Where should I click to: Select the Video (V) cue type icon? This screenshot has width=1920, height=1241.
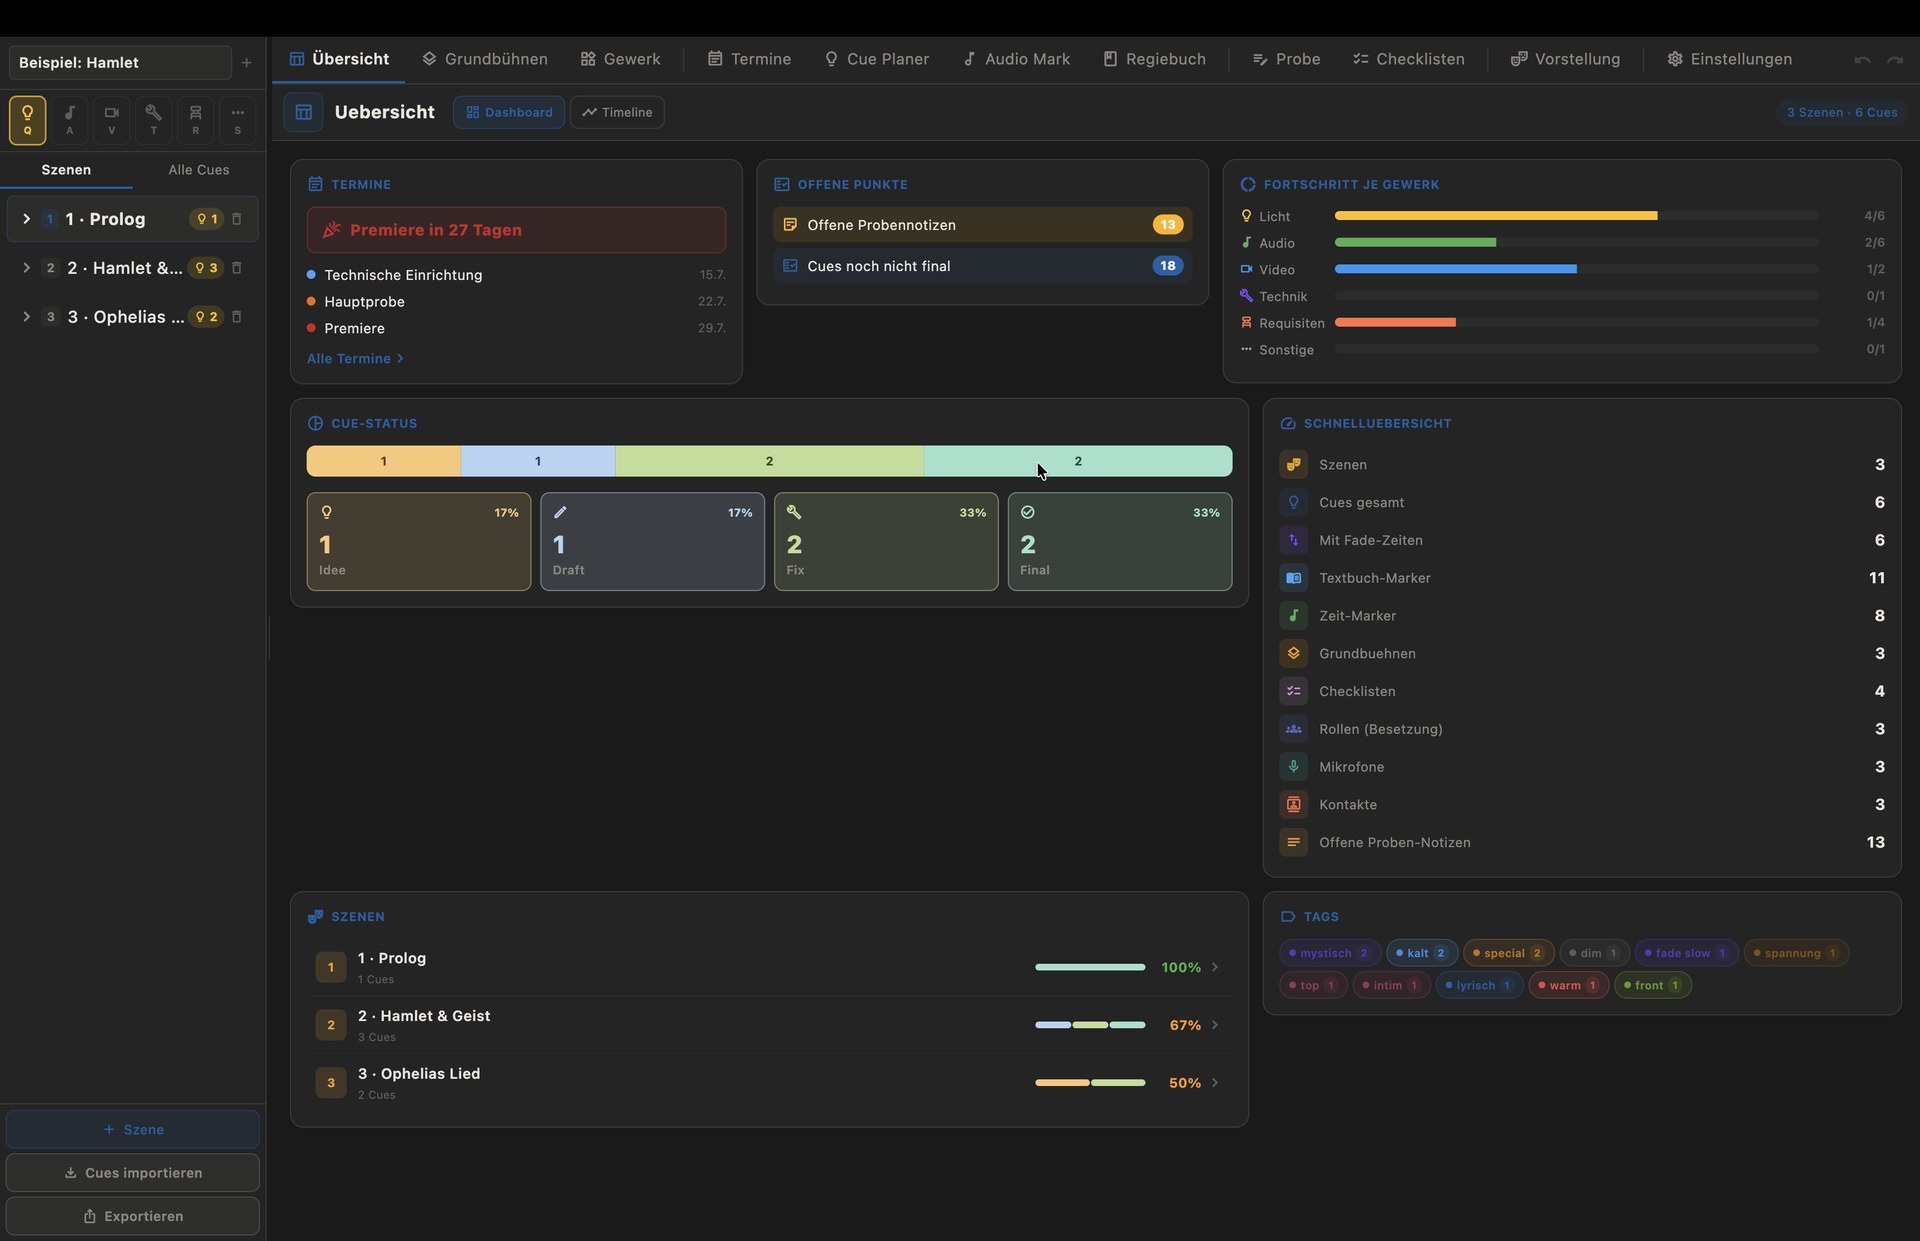click(x=112, y=119)
